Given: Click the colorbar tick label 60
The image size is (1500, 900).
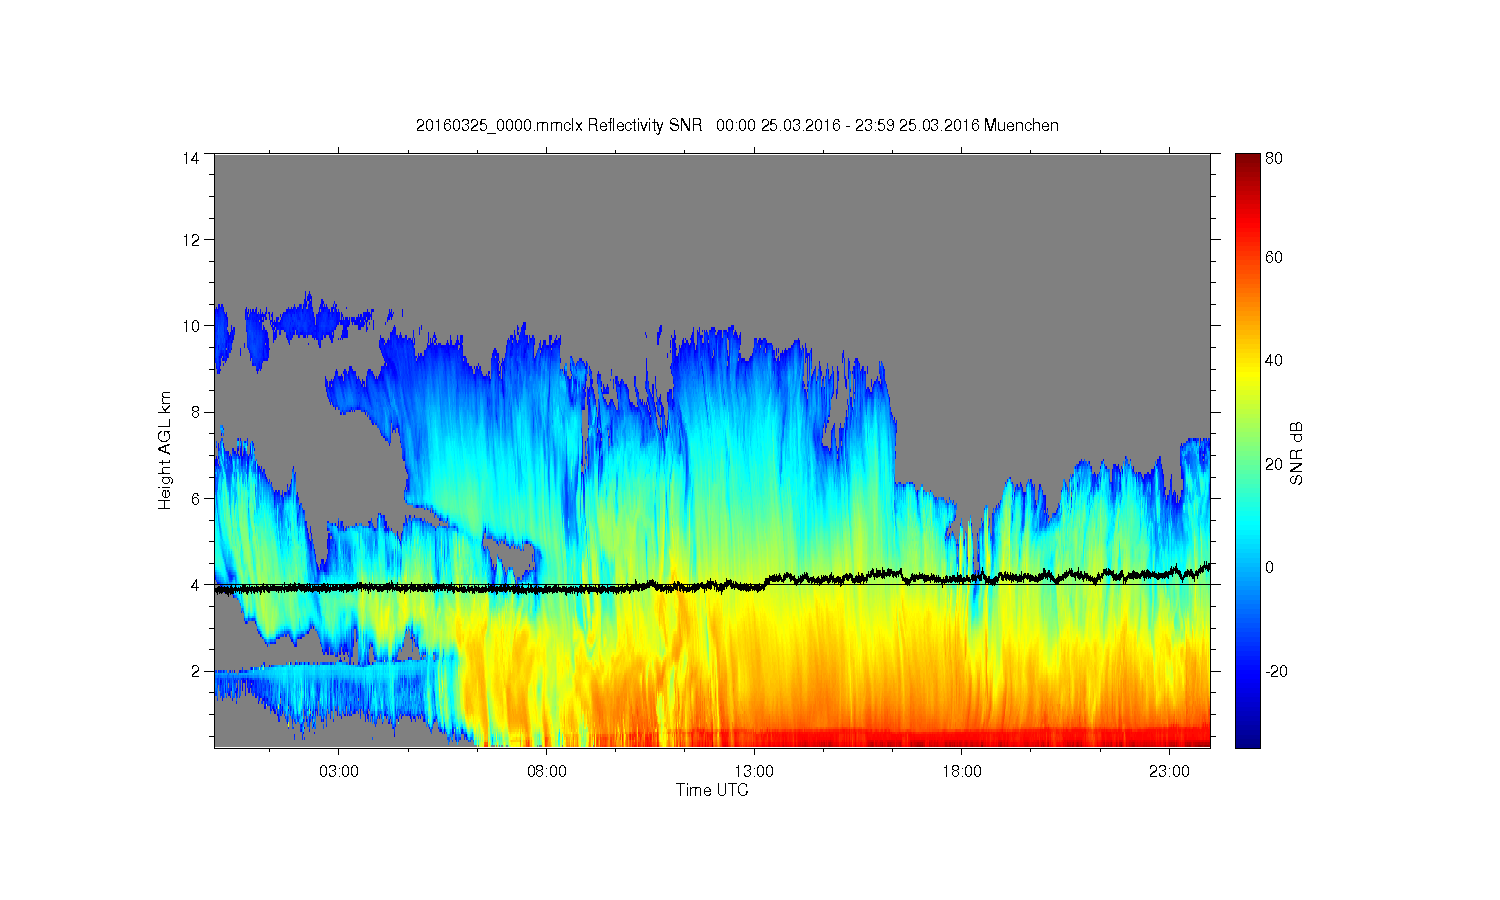Looking at the screenshot, I should click(1274, 257).
